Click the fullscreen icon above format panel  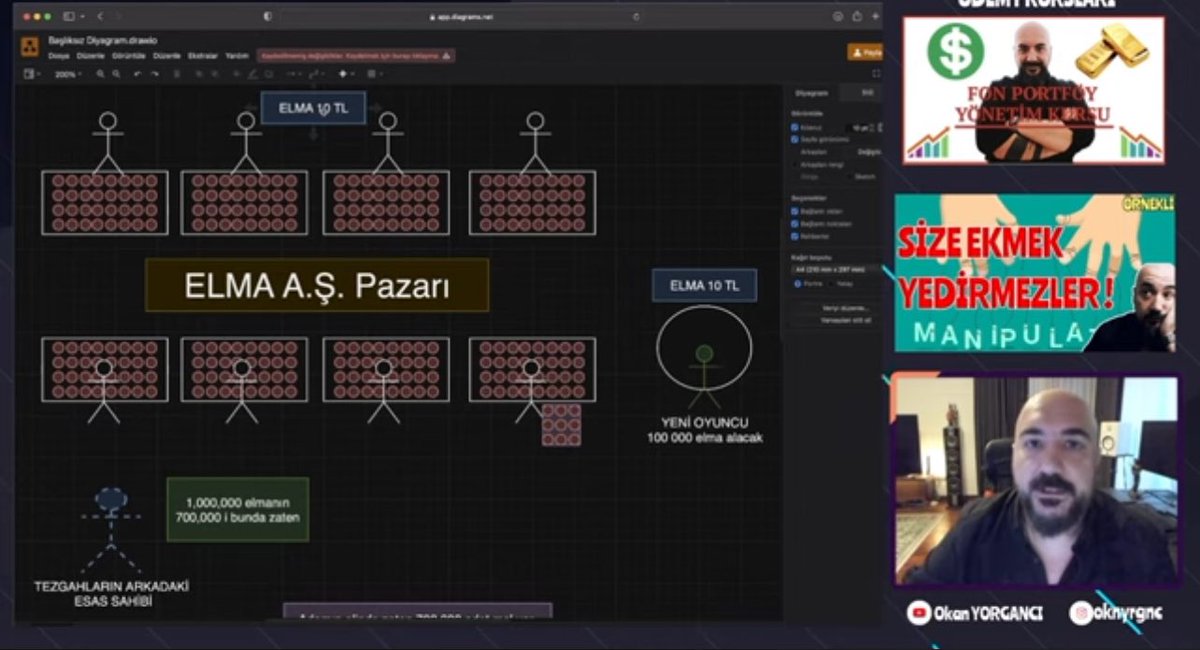(x=876, y=74)
